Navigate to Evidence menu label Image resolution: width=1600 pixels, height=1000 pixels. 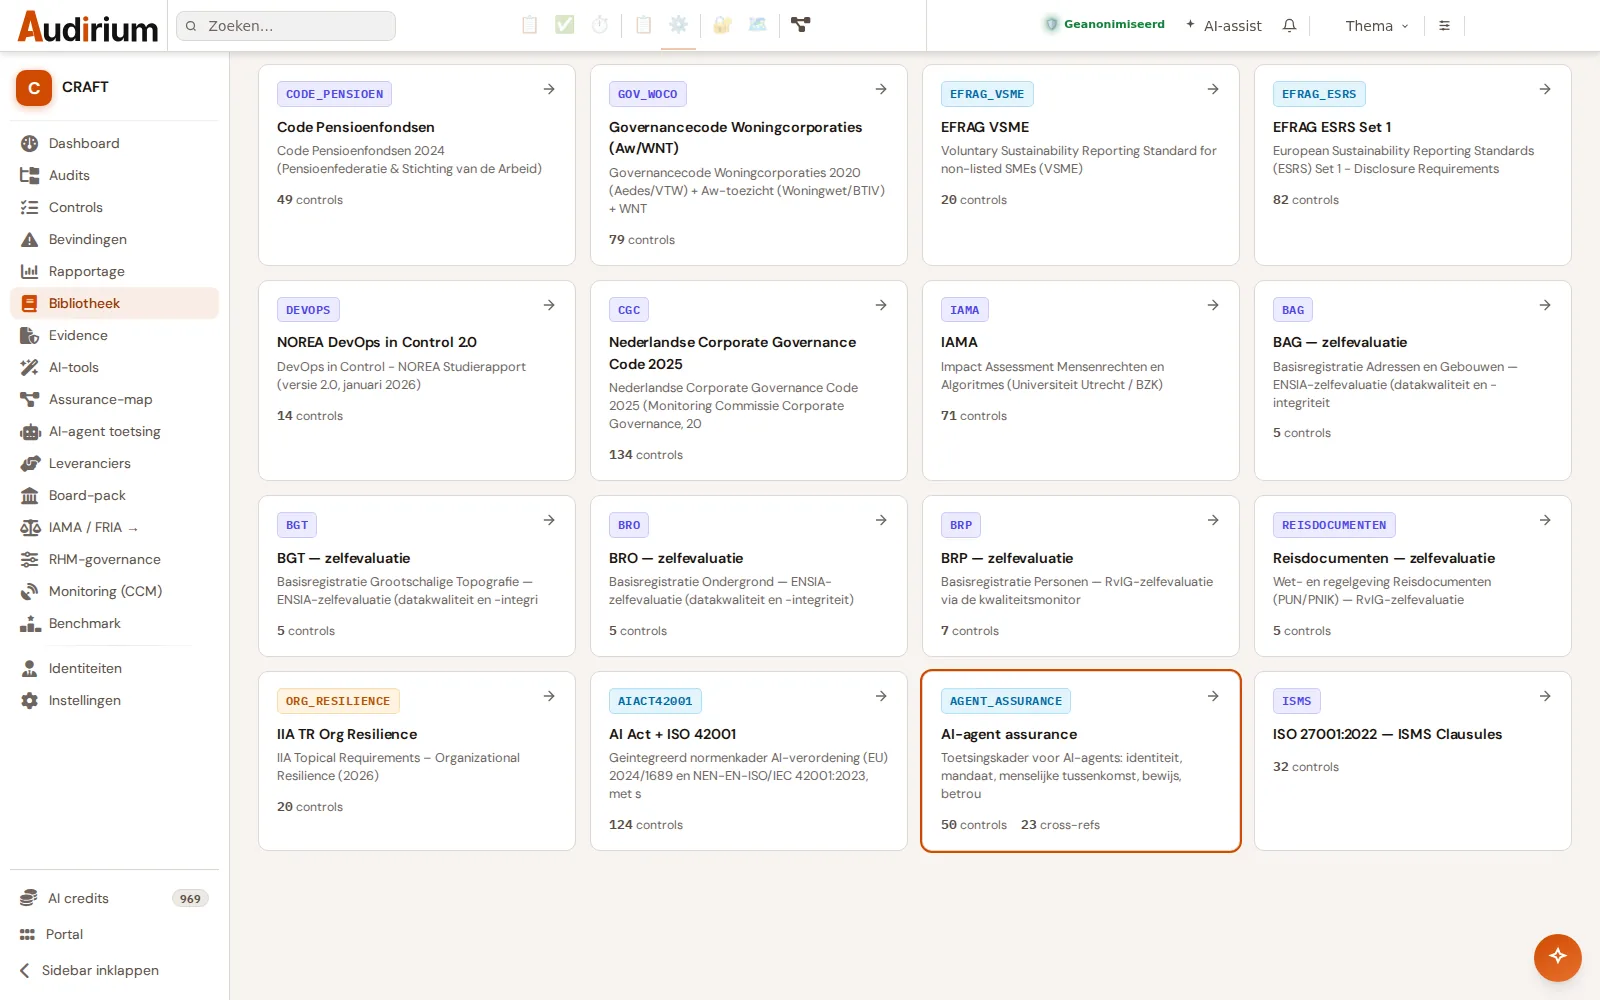78,335
